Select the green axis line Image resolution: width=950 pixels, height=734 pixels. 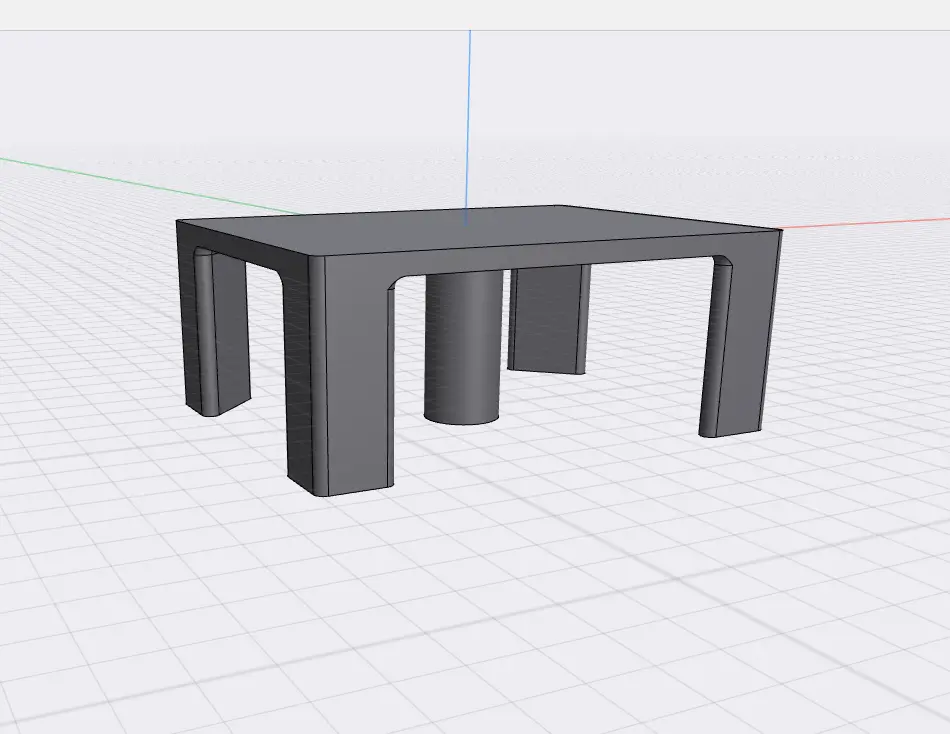(x=150, y=183)
